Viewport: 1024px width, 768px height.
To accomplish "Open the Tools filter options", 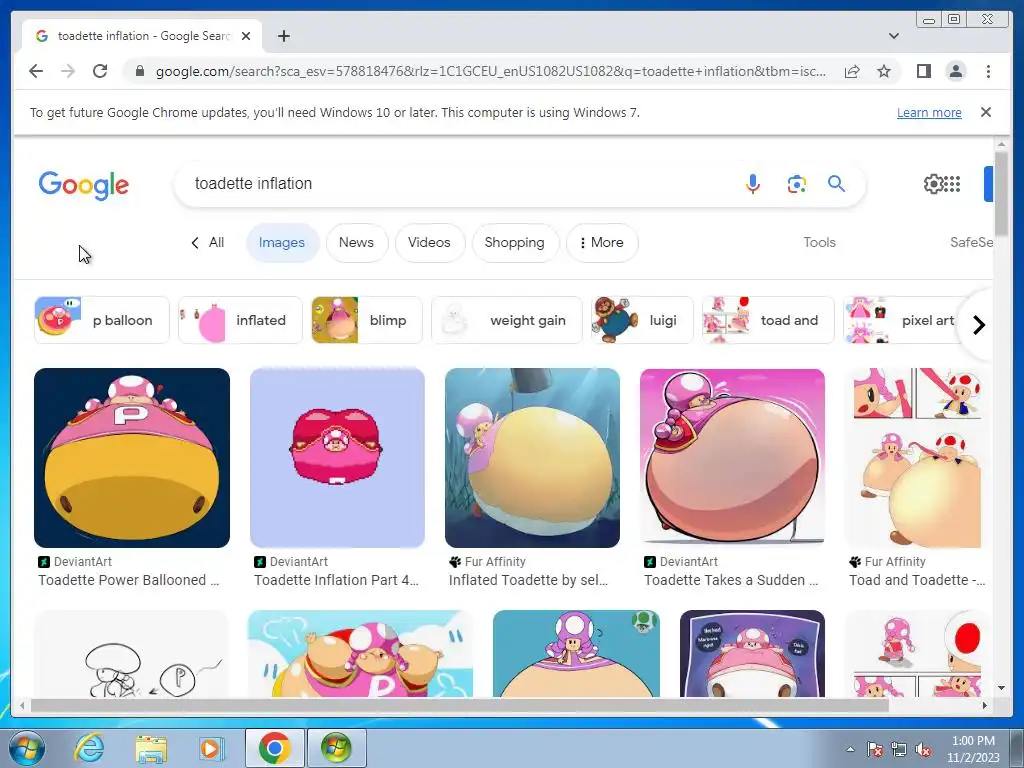I will coord(819,242).
